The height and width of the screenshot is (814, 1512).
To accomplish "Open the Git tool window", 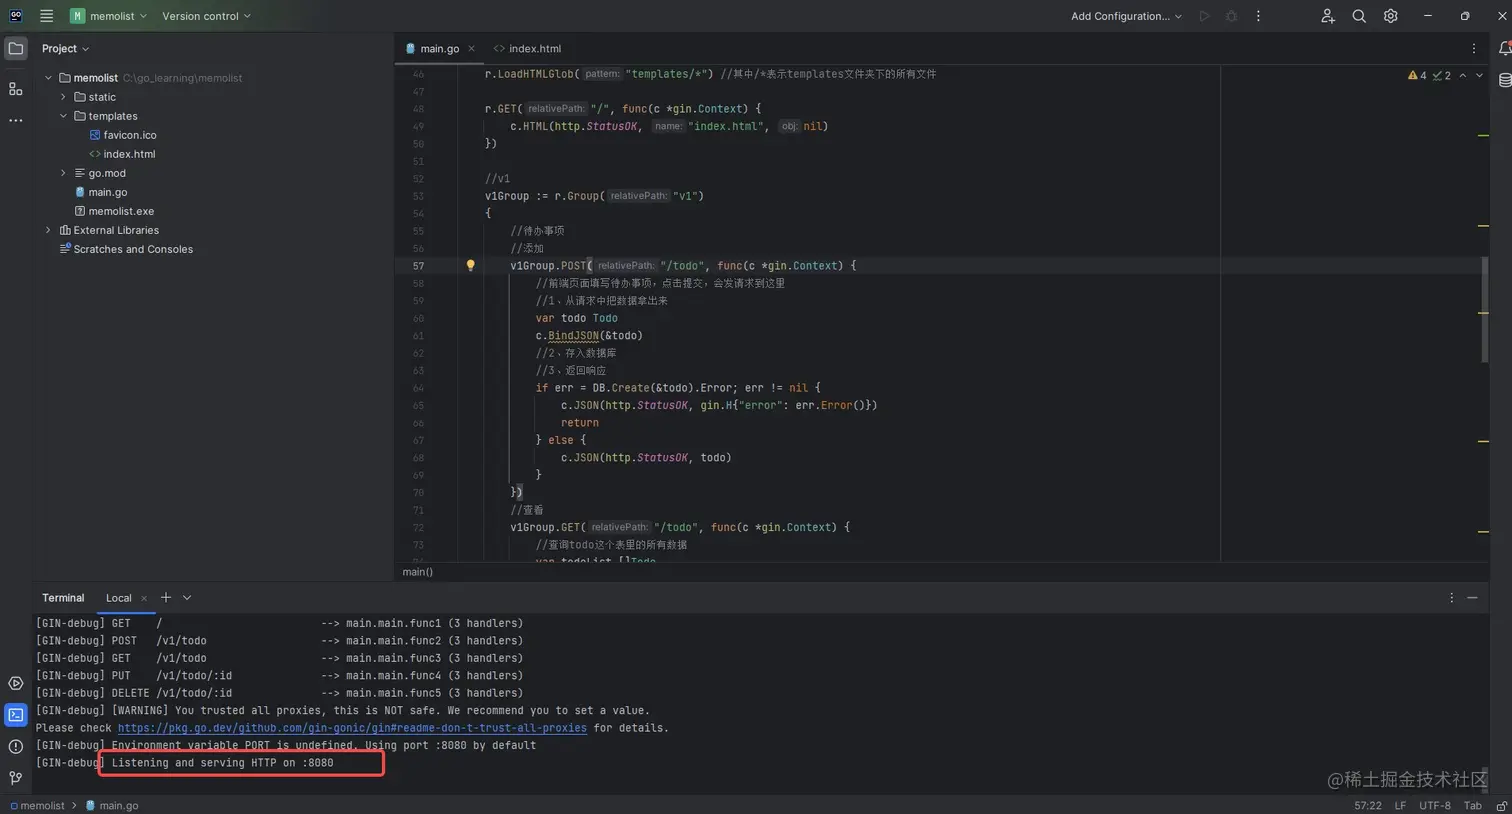I will pyautogui.click(x=16, y=777).
